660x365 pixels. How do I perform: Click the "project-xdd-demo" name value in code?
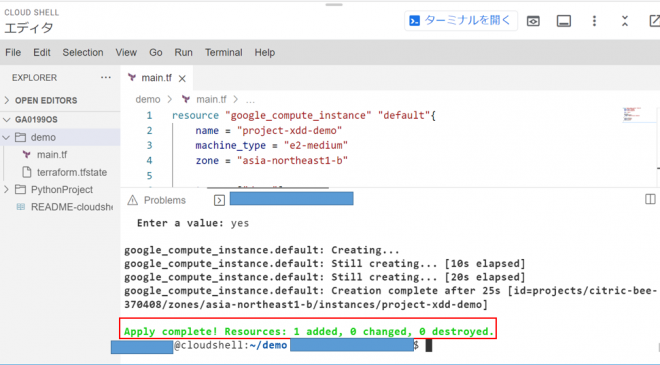[x=289, y=131]
